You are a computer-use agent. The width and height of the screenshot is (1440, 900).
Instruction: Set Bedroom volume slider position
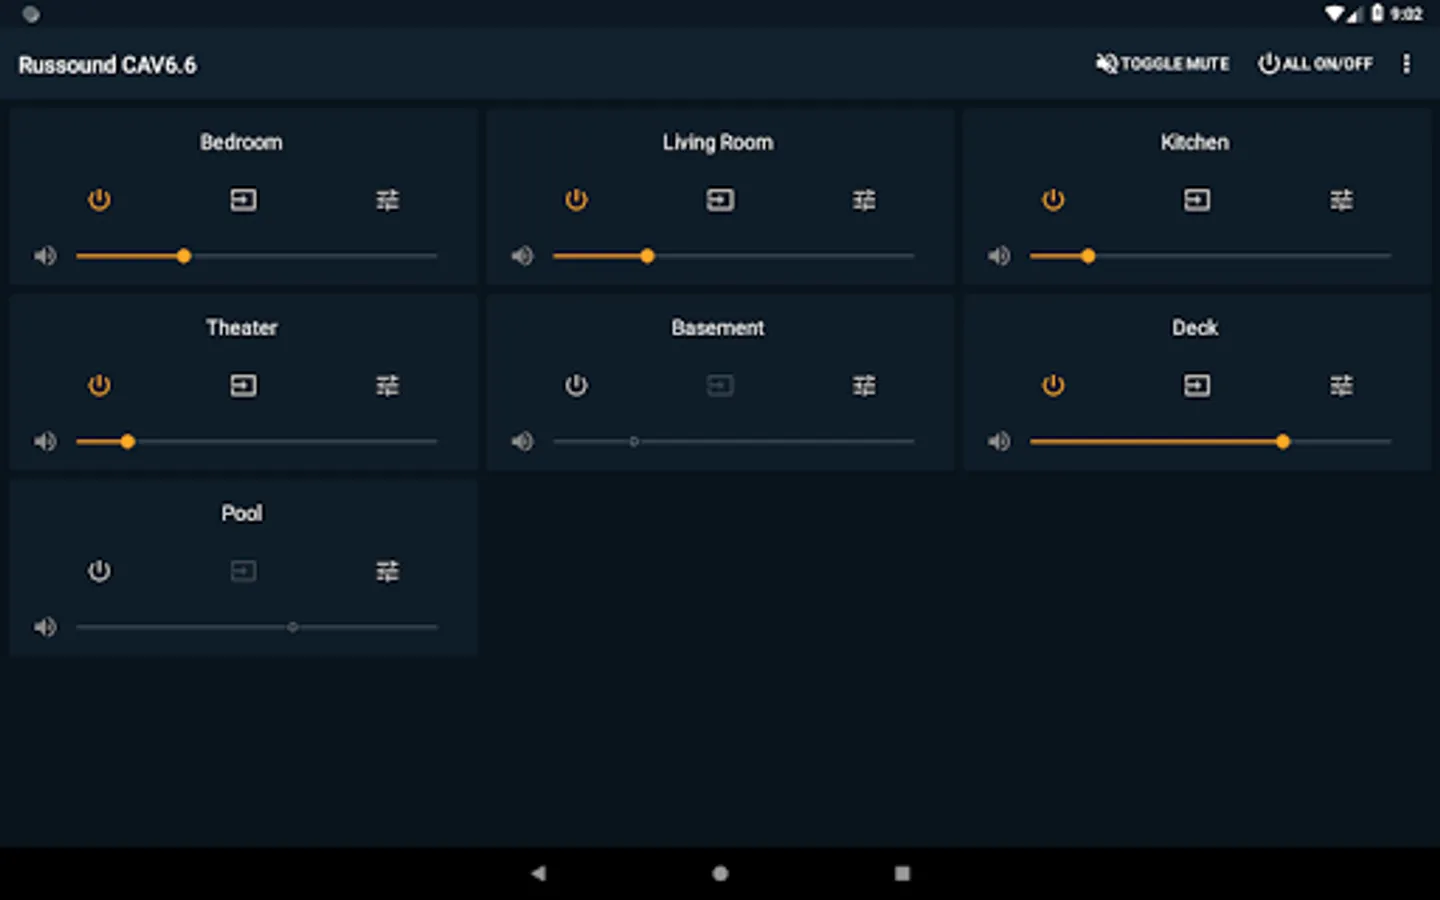[x=257, y=256]
